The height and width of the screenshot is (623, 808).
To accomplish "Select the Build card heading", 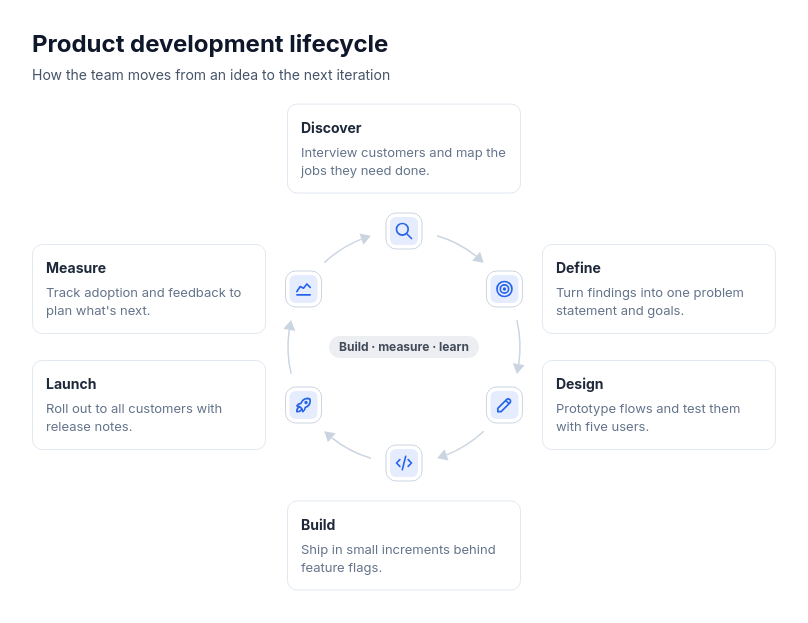I will click(x=318, y=525).
